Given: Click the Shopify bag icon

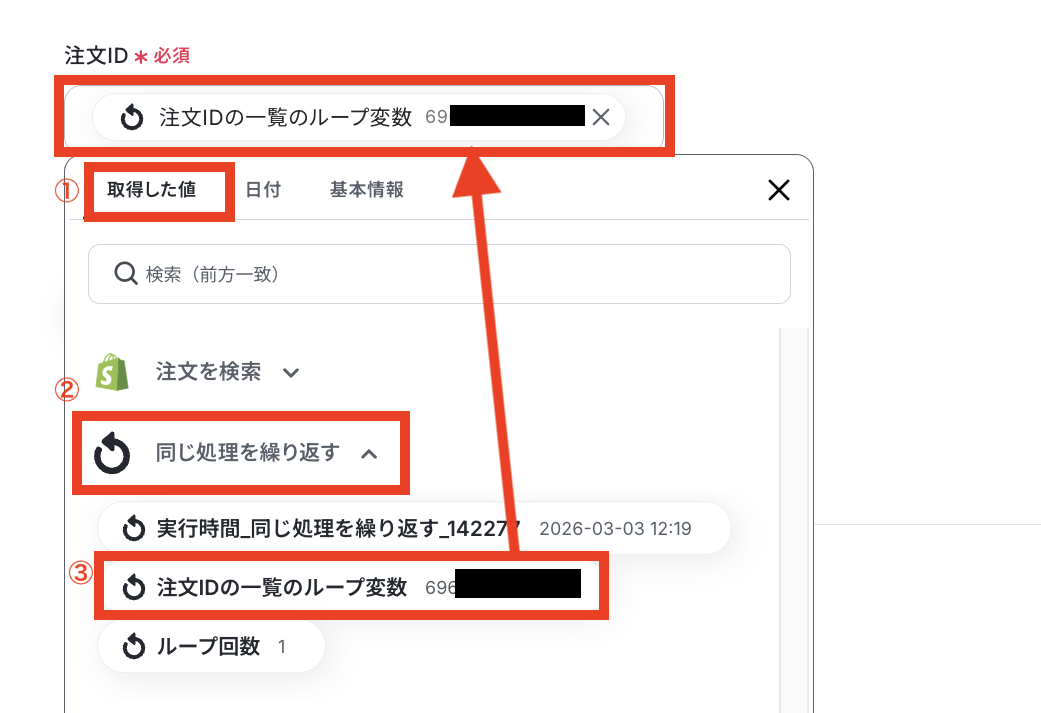Looking at the screenshot, I should point(112,372).
